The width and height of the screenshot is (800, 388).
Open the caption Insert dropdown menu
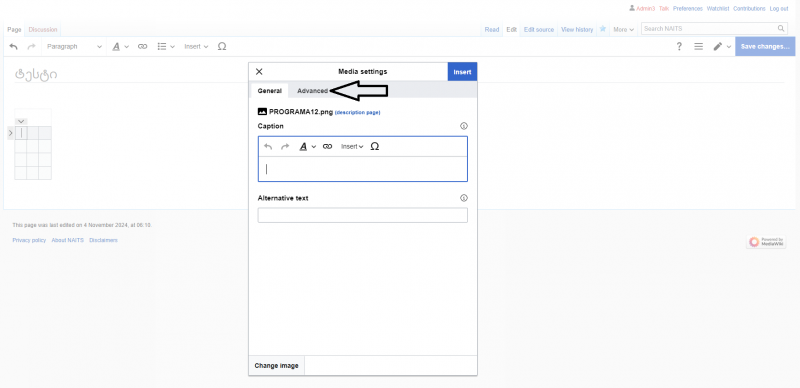point(352,147)
